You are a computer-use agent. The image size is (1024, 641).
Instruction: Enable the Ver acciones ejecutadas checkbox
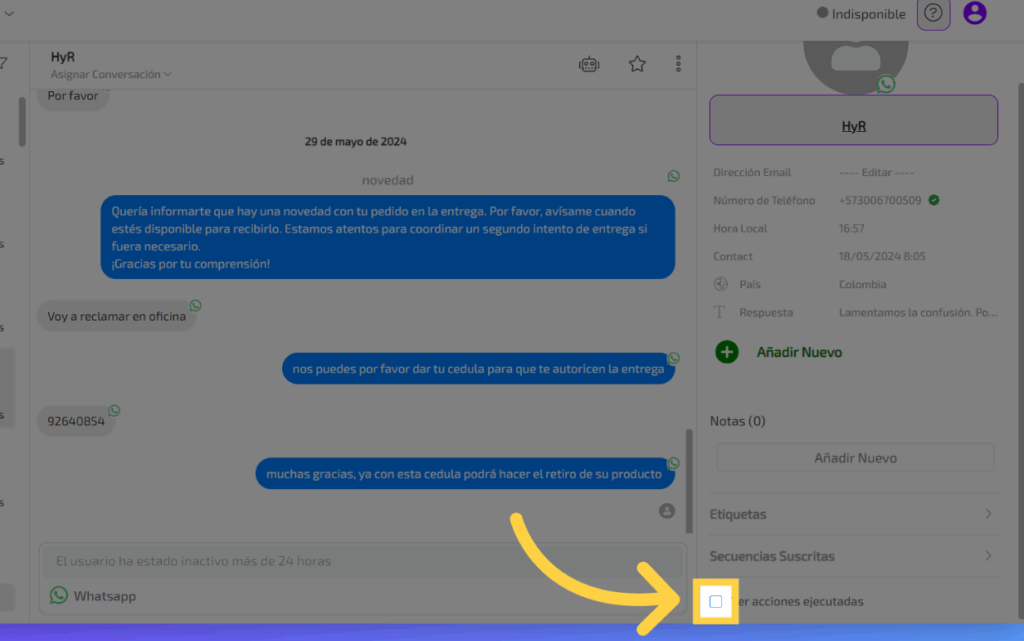[716, 601]
